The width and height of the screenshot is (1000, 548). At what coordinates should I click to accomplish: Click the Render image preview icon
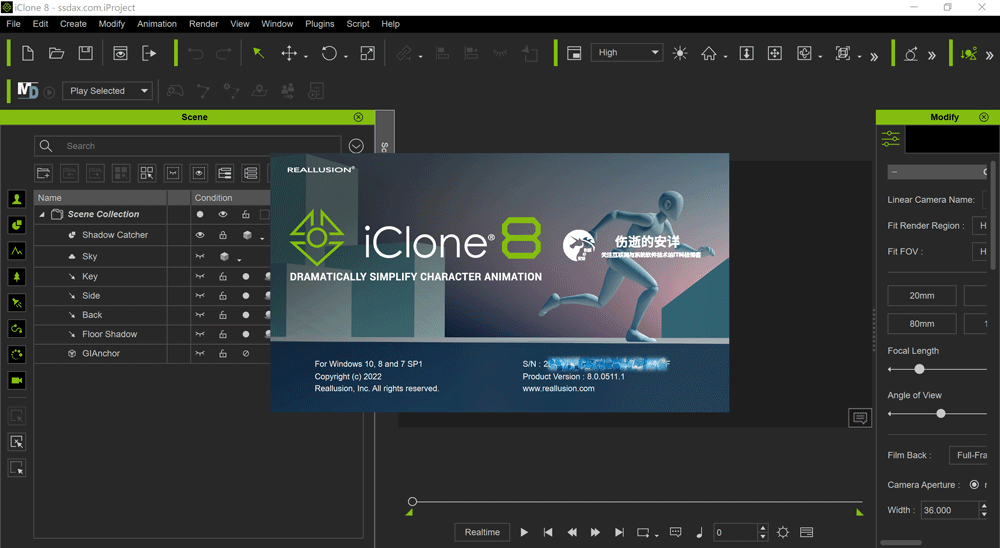pyautogui.click(x=120, y=53)
